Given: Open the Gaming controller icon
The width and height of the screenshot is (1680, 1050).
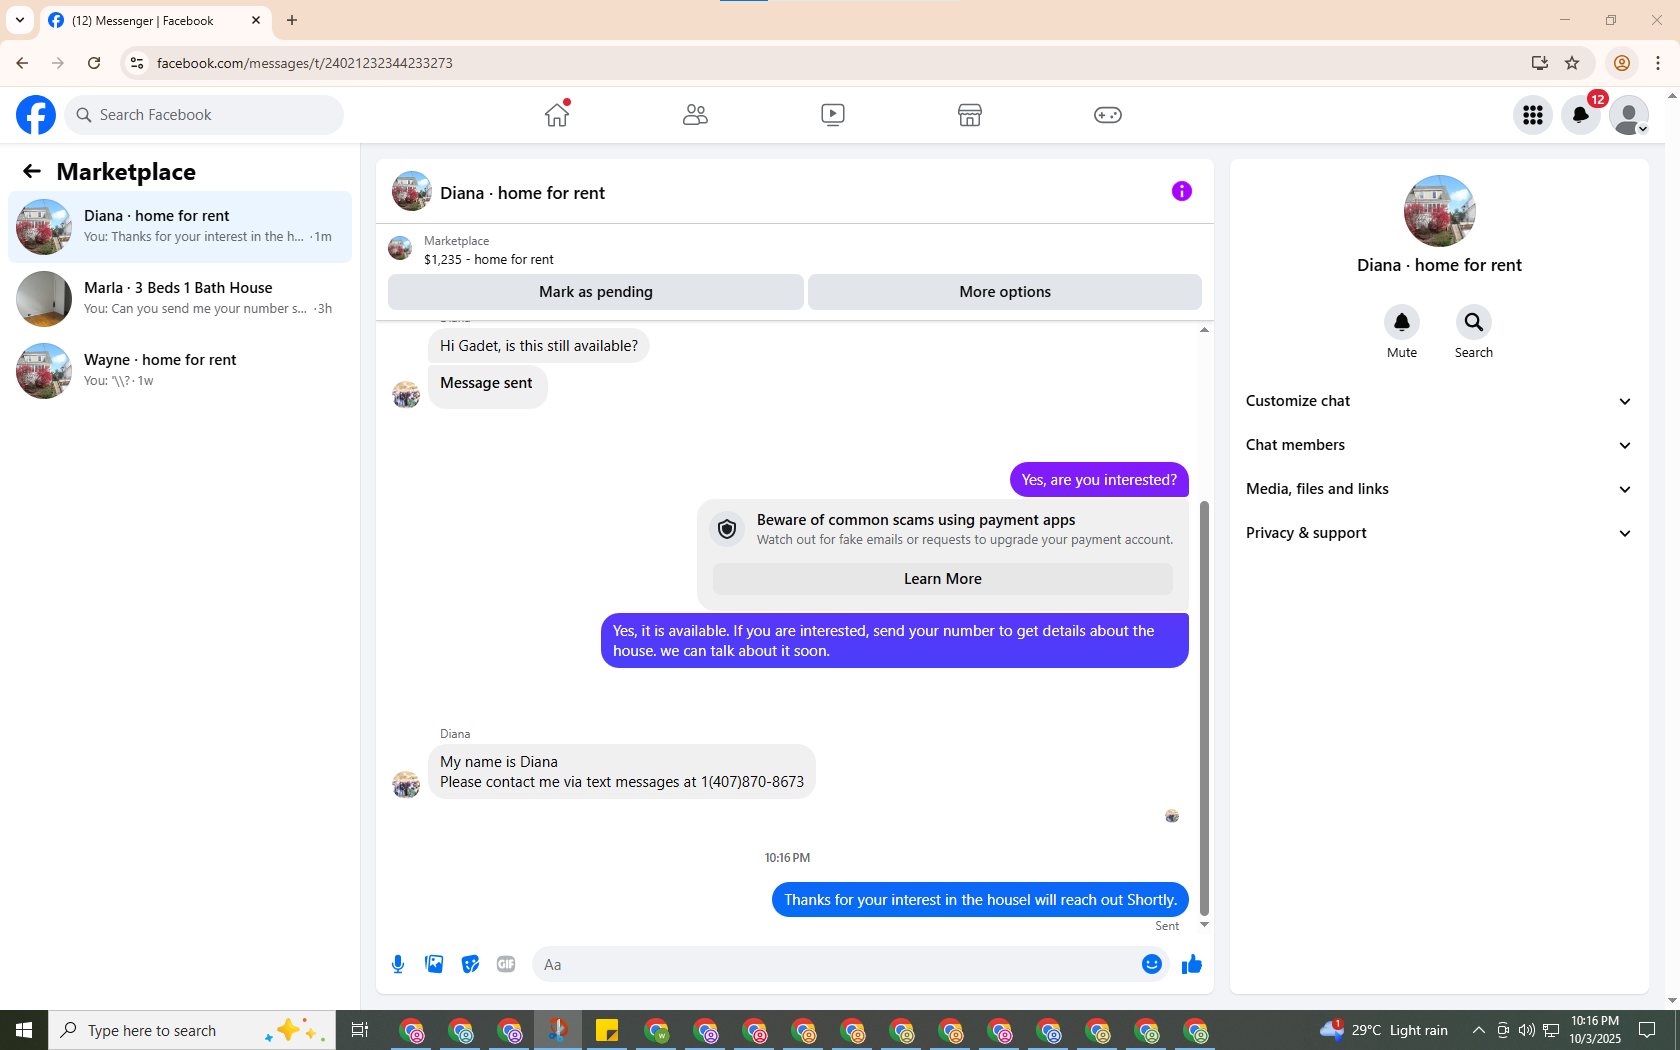Looking at the screenshot, I should click(x=1108, y=115).
